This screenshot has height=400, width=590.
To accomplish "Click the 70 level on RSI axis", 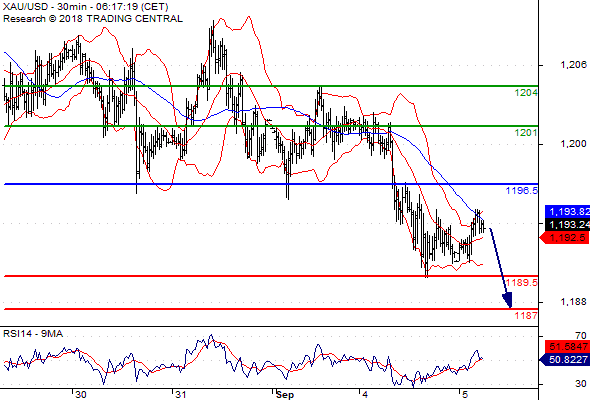I will point(581,335).
